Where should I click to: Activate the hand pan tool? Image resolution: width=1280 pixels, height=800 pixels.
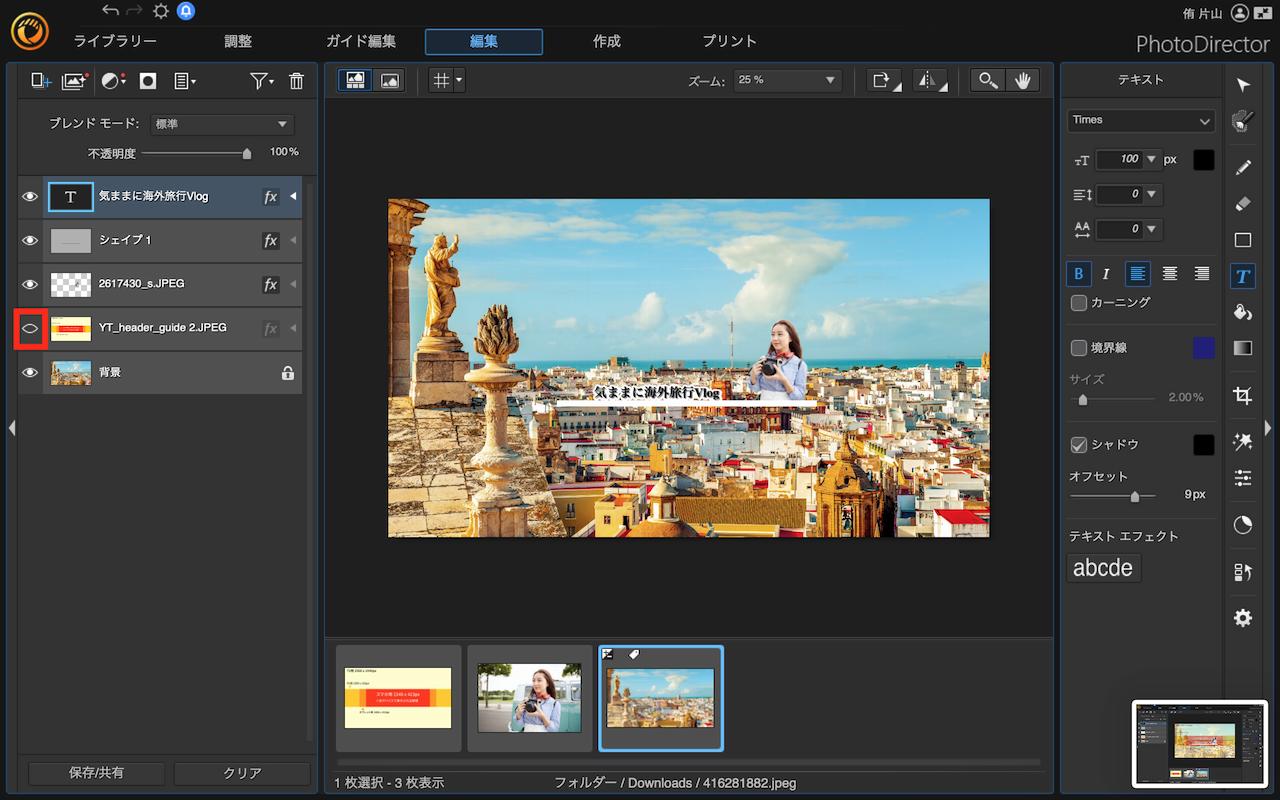[x=1023, y=81]
